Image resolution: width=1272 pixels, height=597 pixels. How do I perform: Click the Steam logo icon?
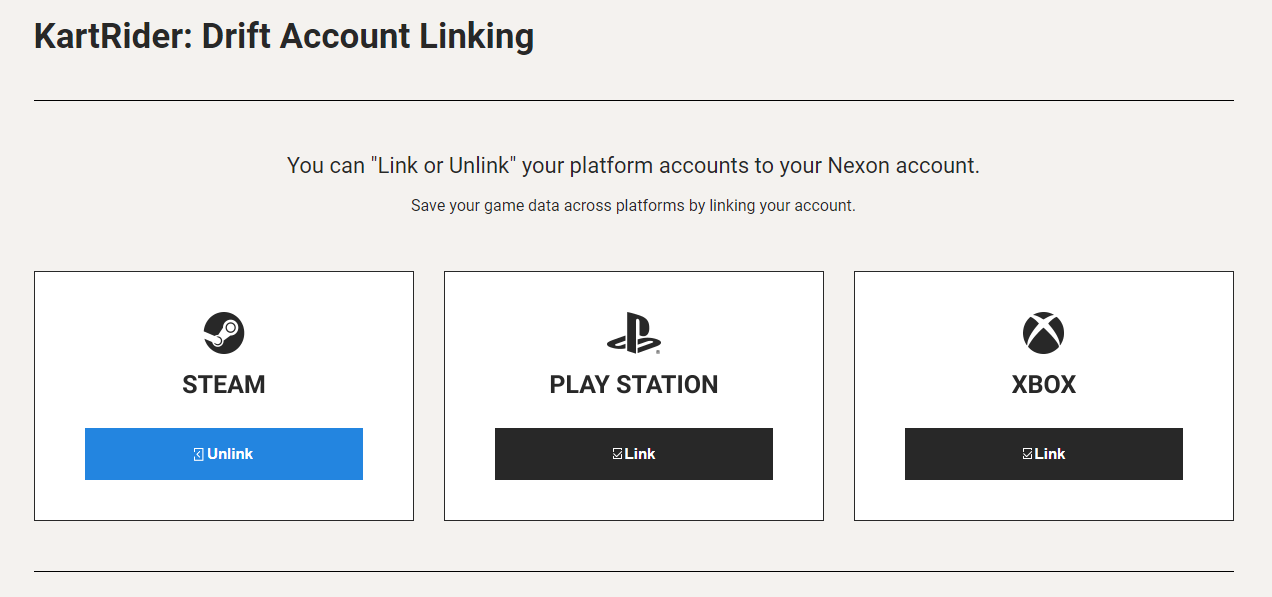pos(224,332)
